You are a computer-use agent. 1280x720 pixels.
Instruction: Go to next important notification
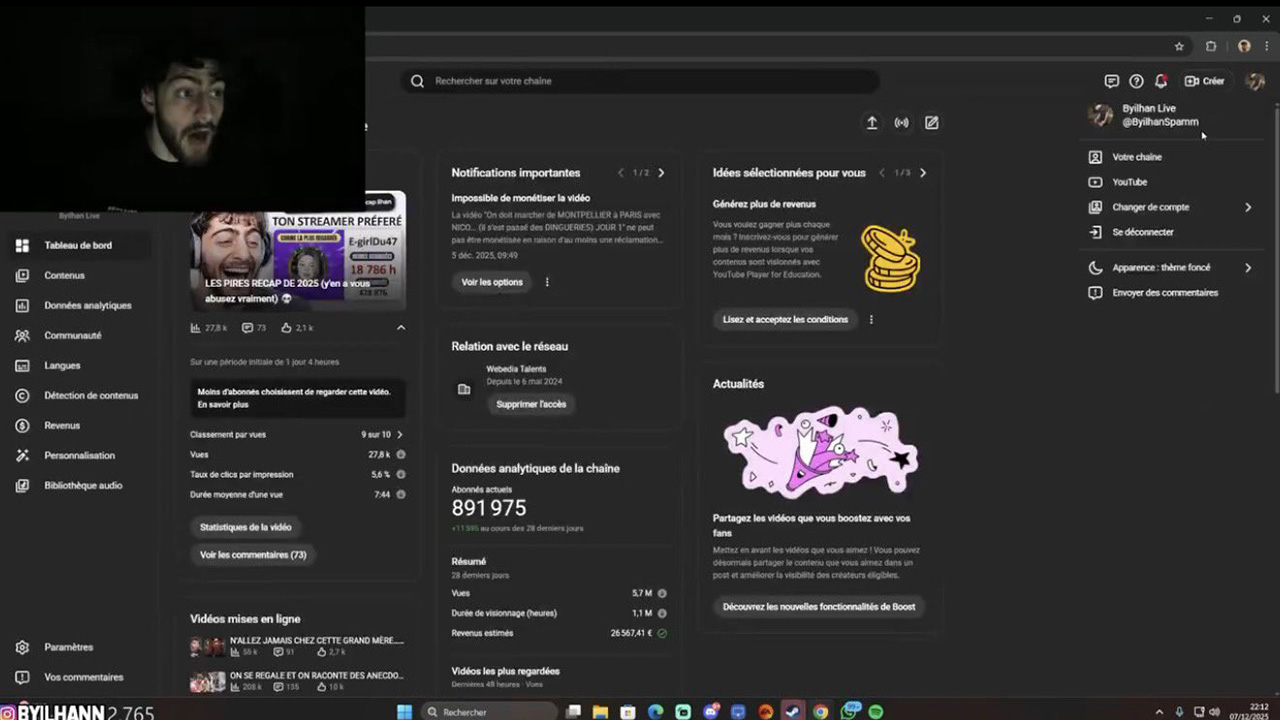point(661,173)
